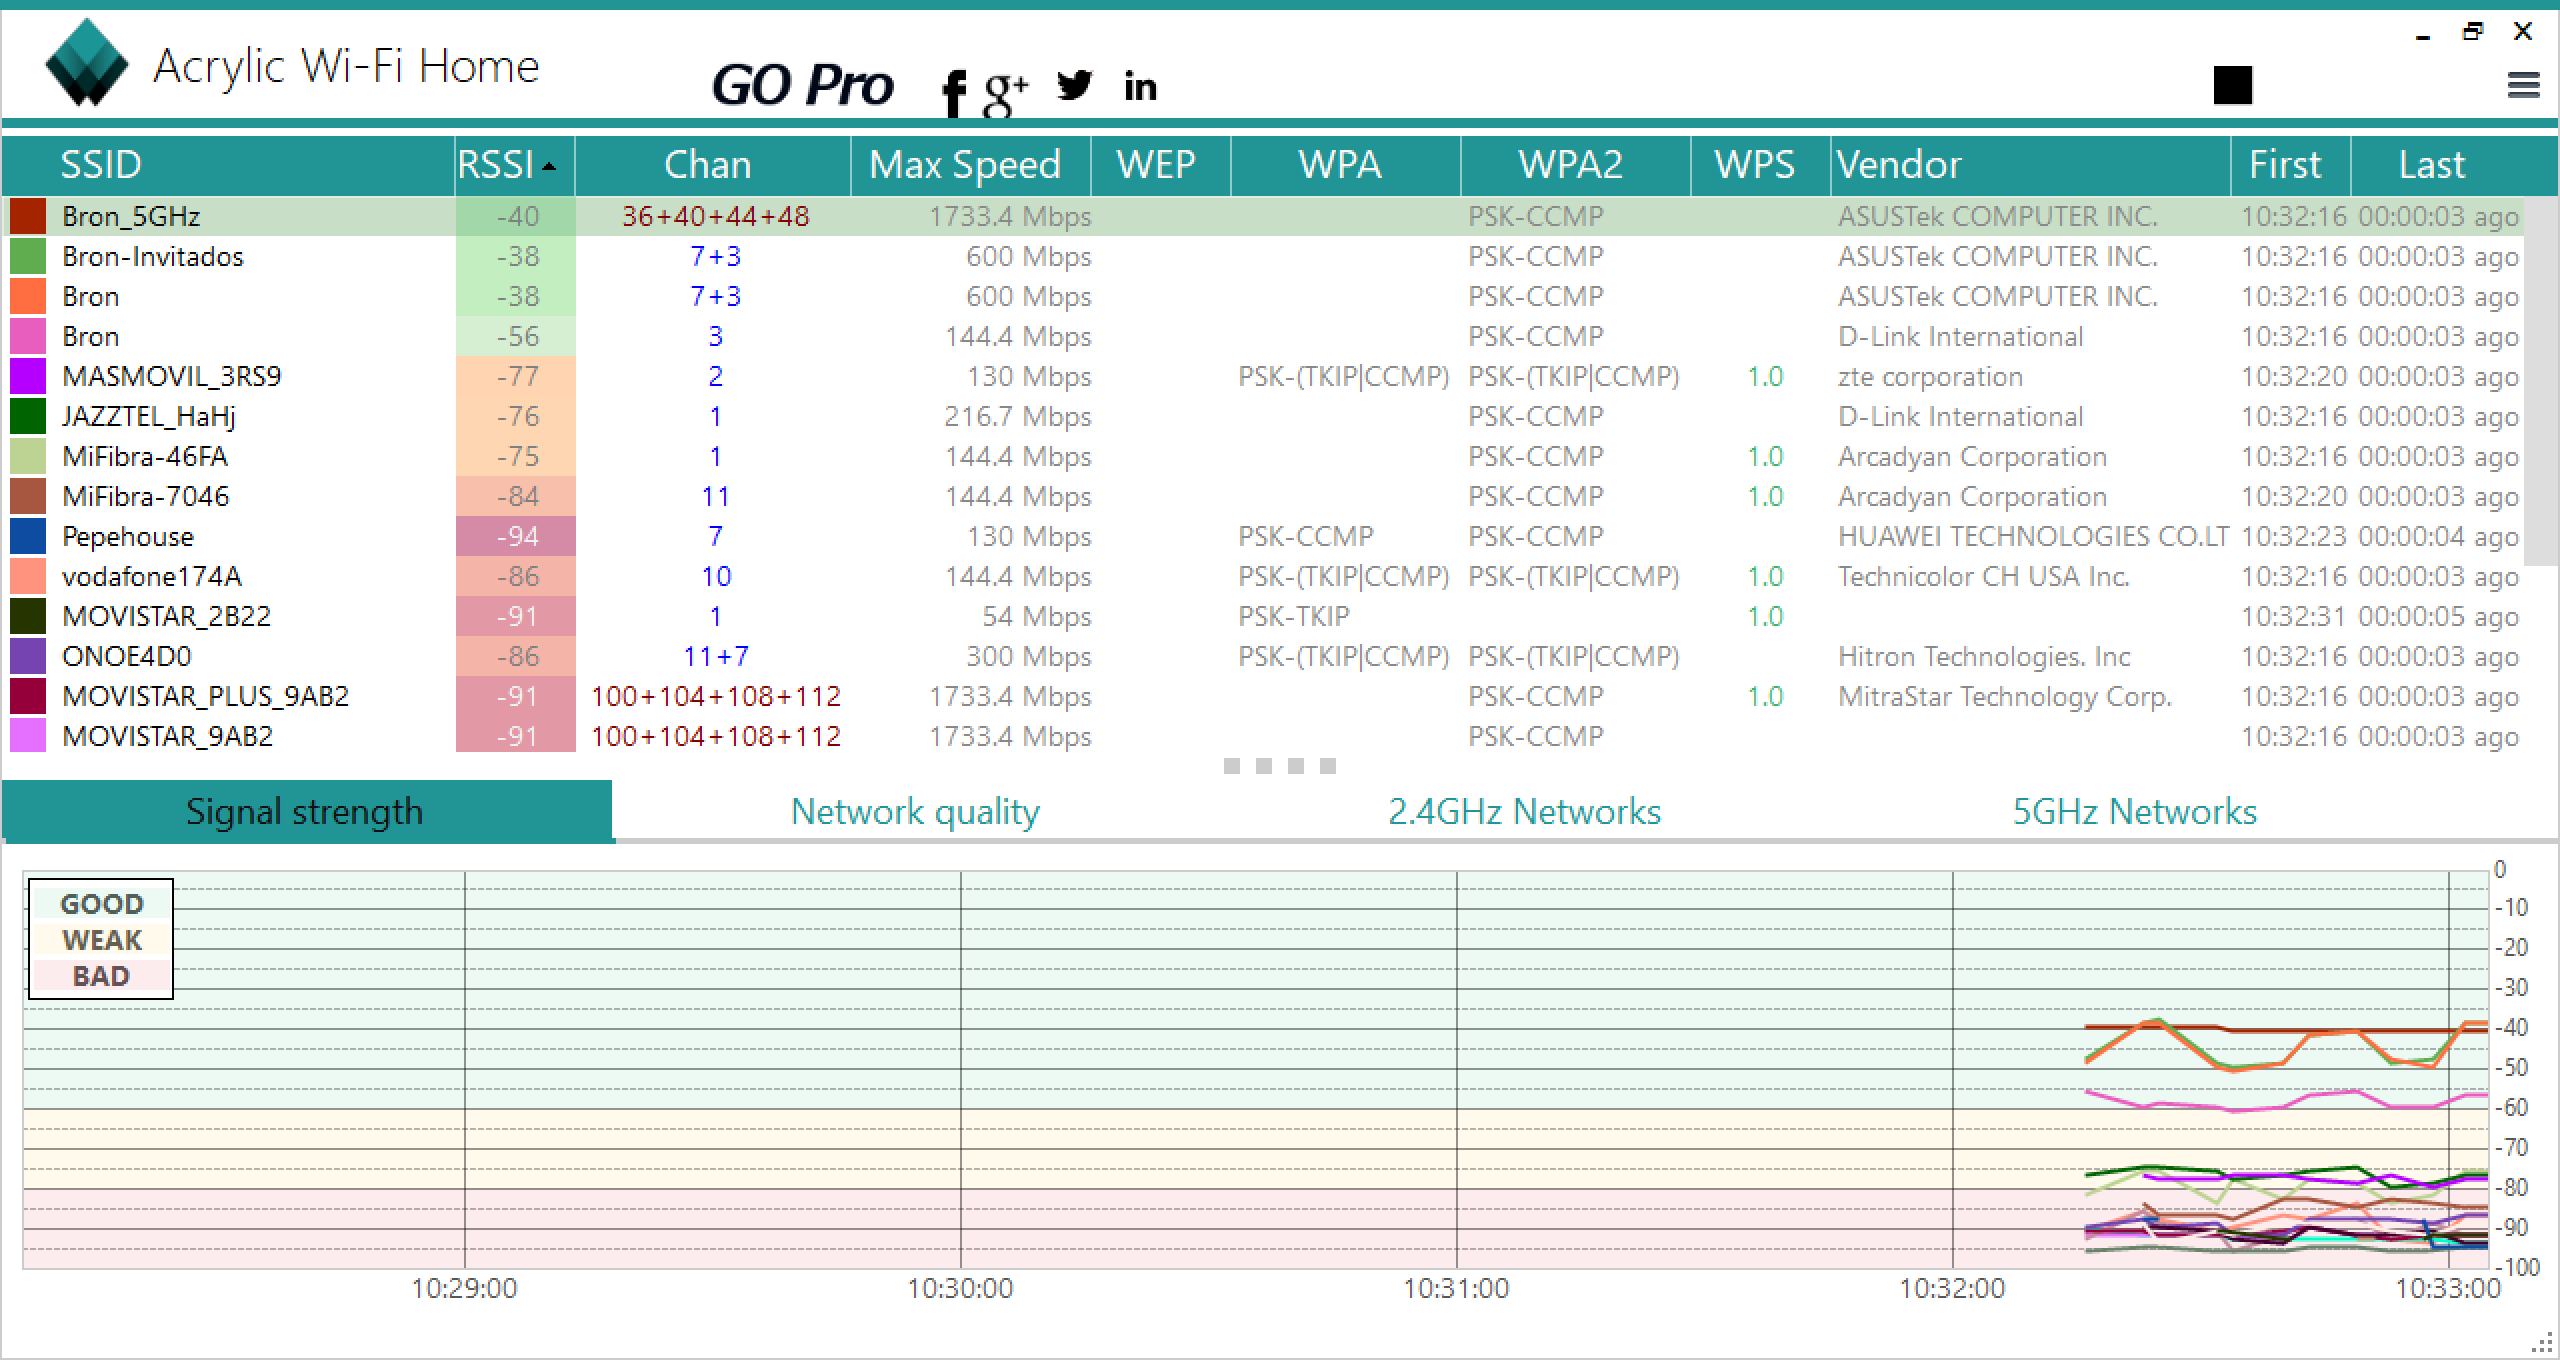Image resolution: width=2560 pixels, height=1360 pixels.
Task: Open the LinkedIn icon link
Action: tap(1140, 87)
